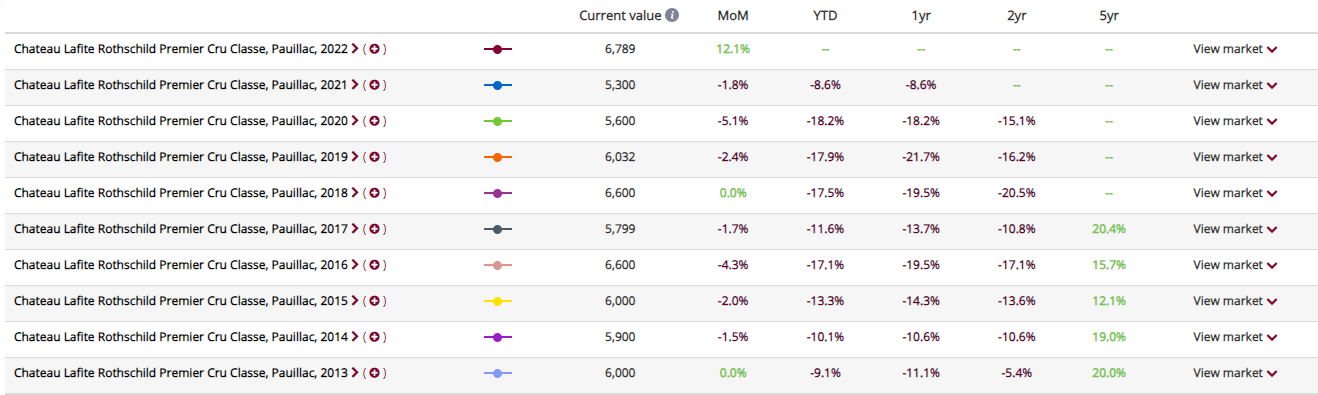Click the plus icon for Pauillac 2013
The height and width of the screenshot is (395, 1318).
tap(375, 373)
